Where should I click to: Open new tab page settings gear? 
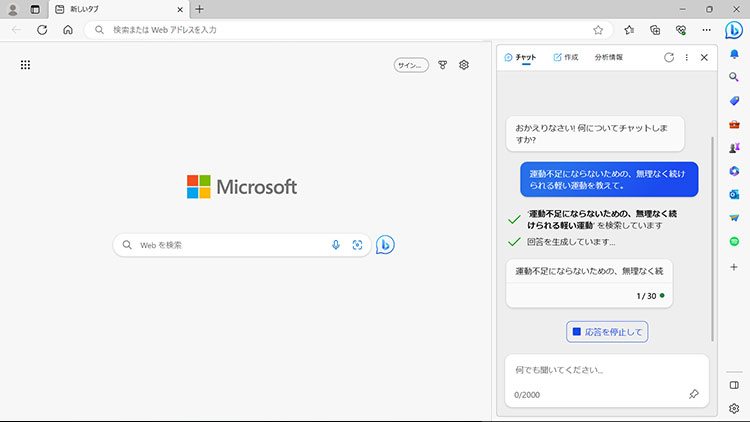coord(464,65)
